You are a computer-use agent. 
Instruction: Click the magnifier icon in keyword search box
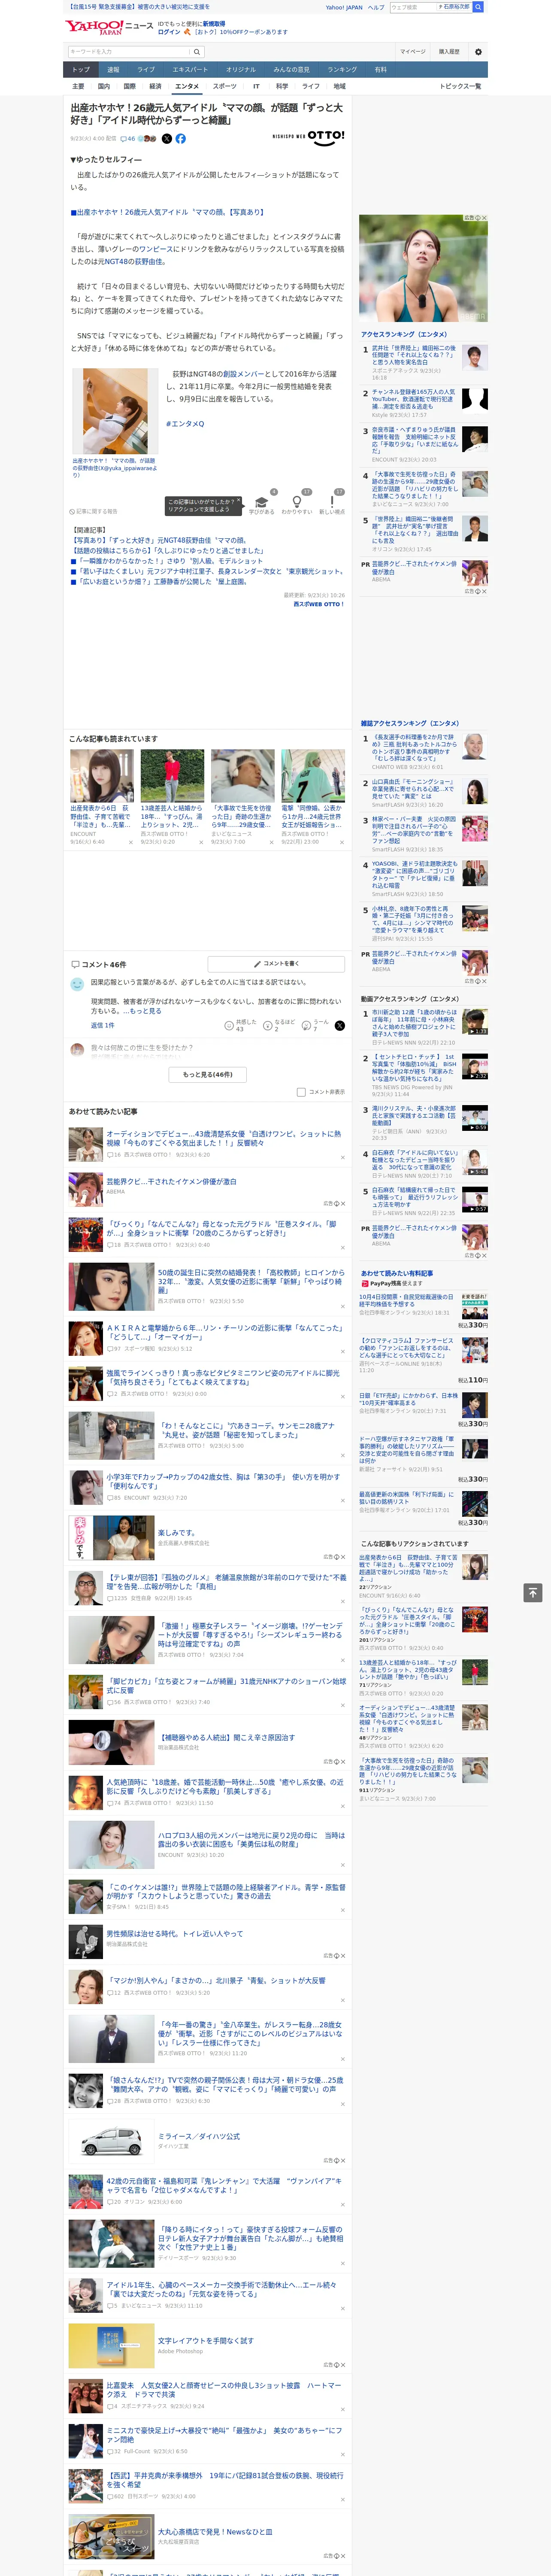[197, 52]
